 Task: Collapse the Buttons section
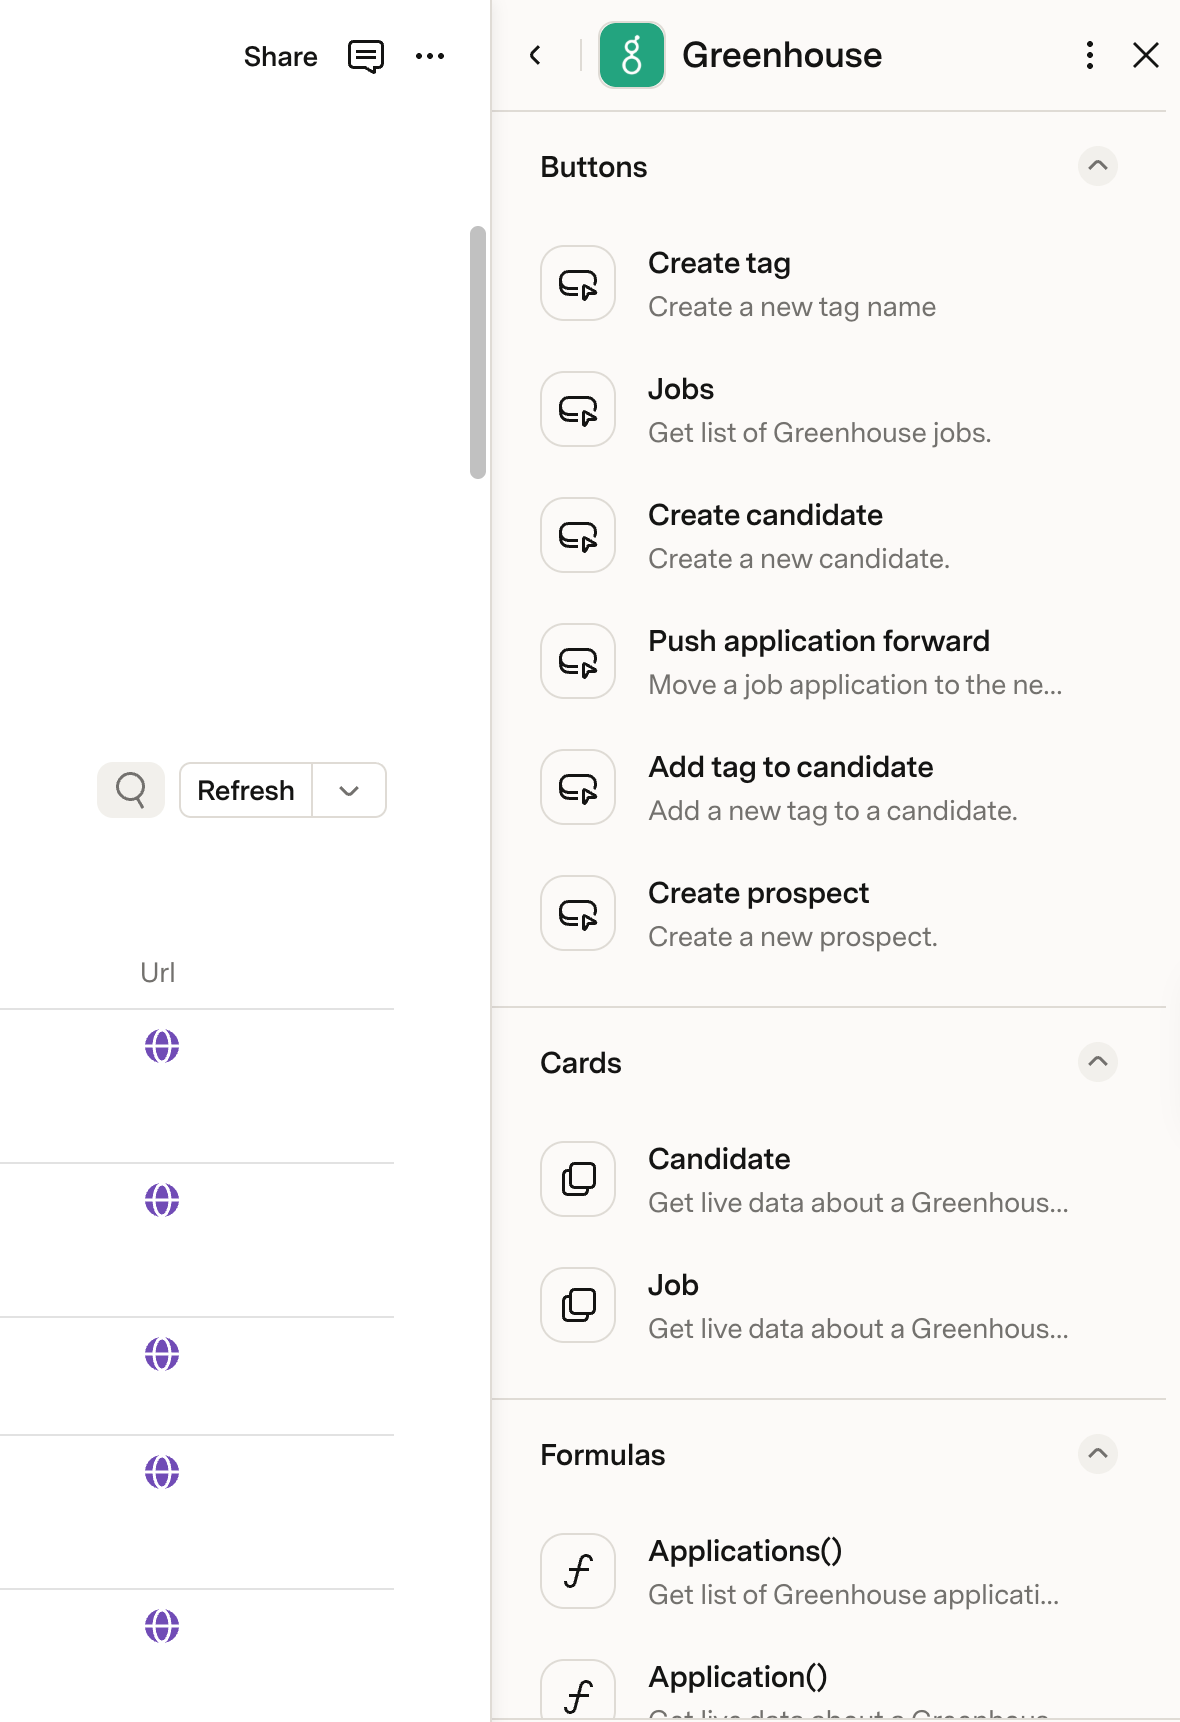click(x=1098, y=166)
